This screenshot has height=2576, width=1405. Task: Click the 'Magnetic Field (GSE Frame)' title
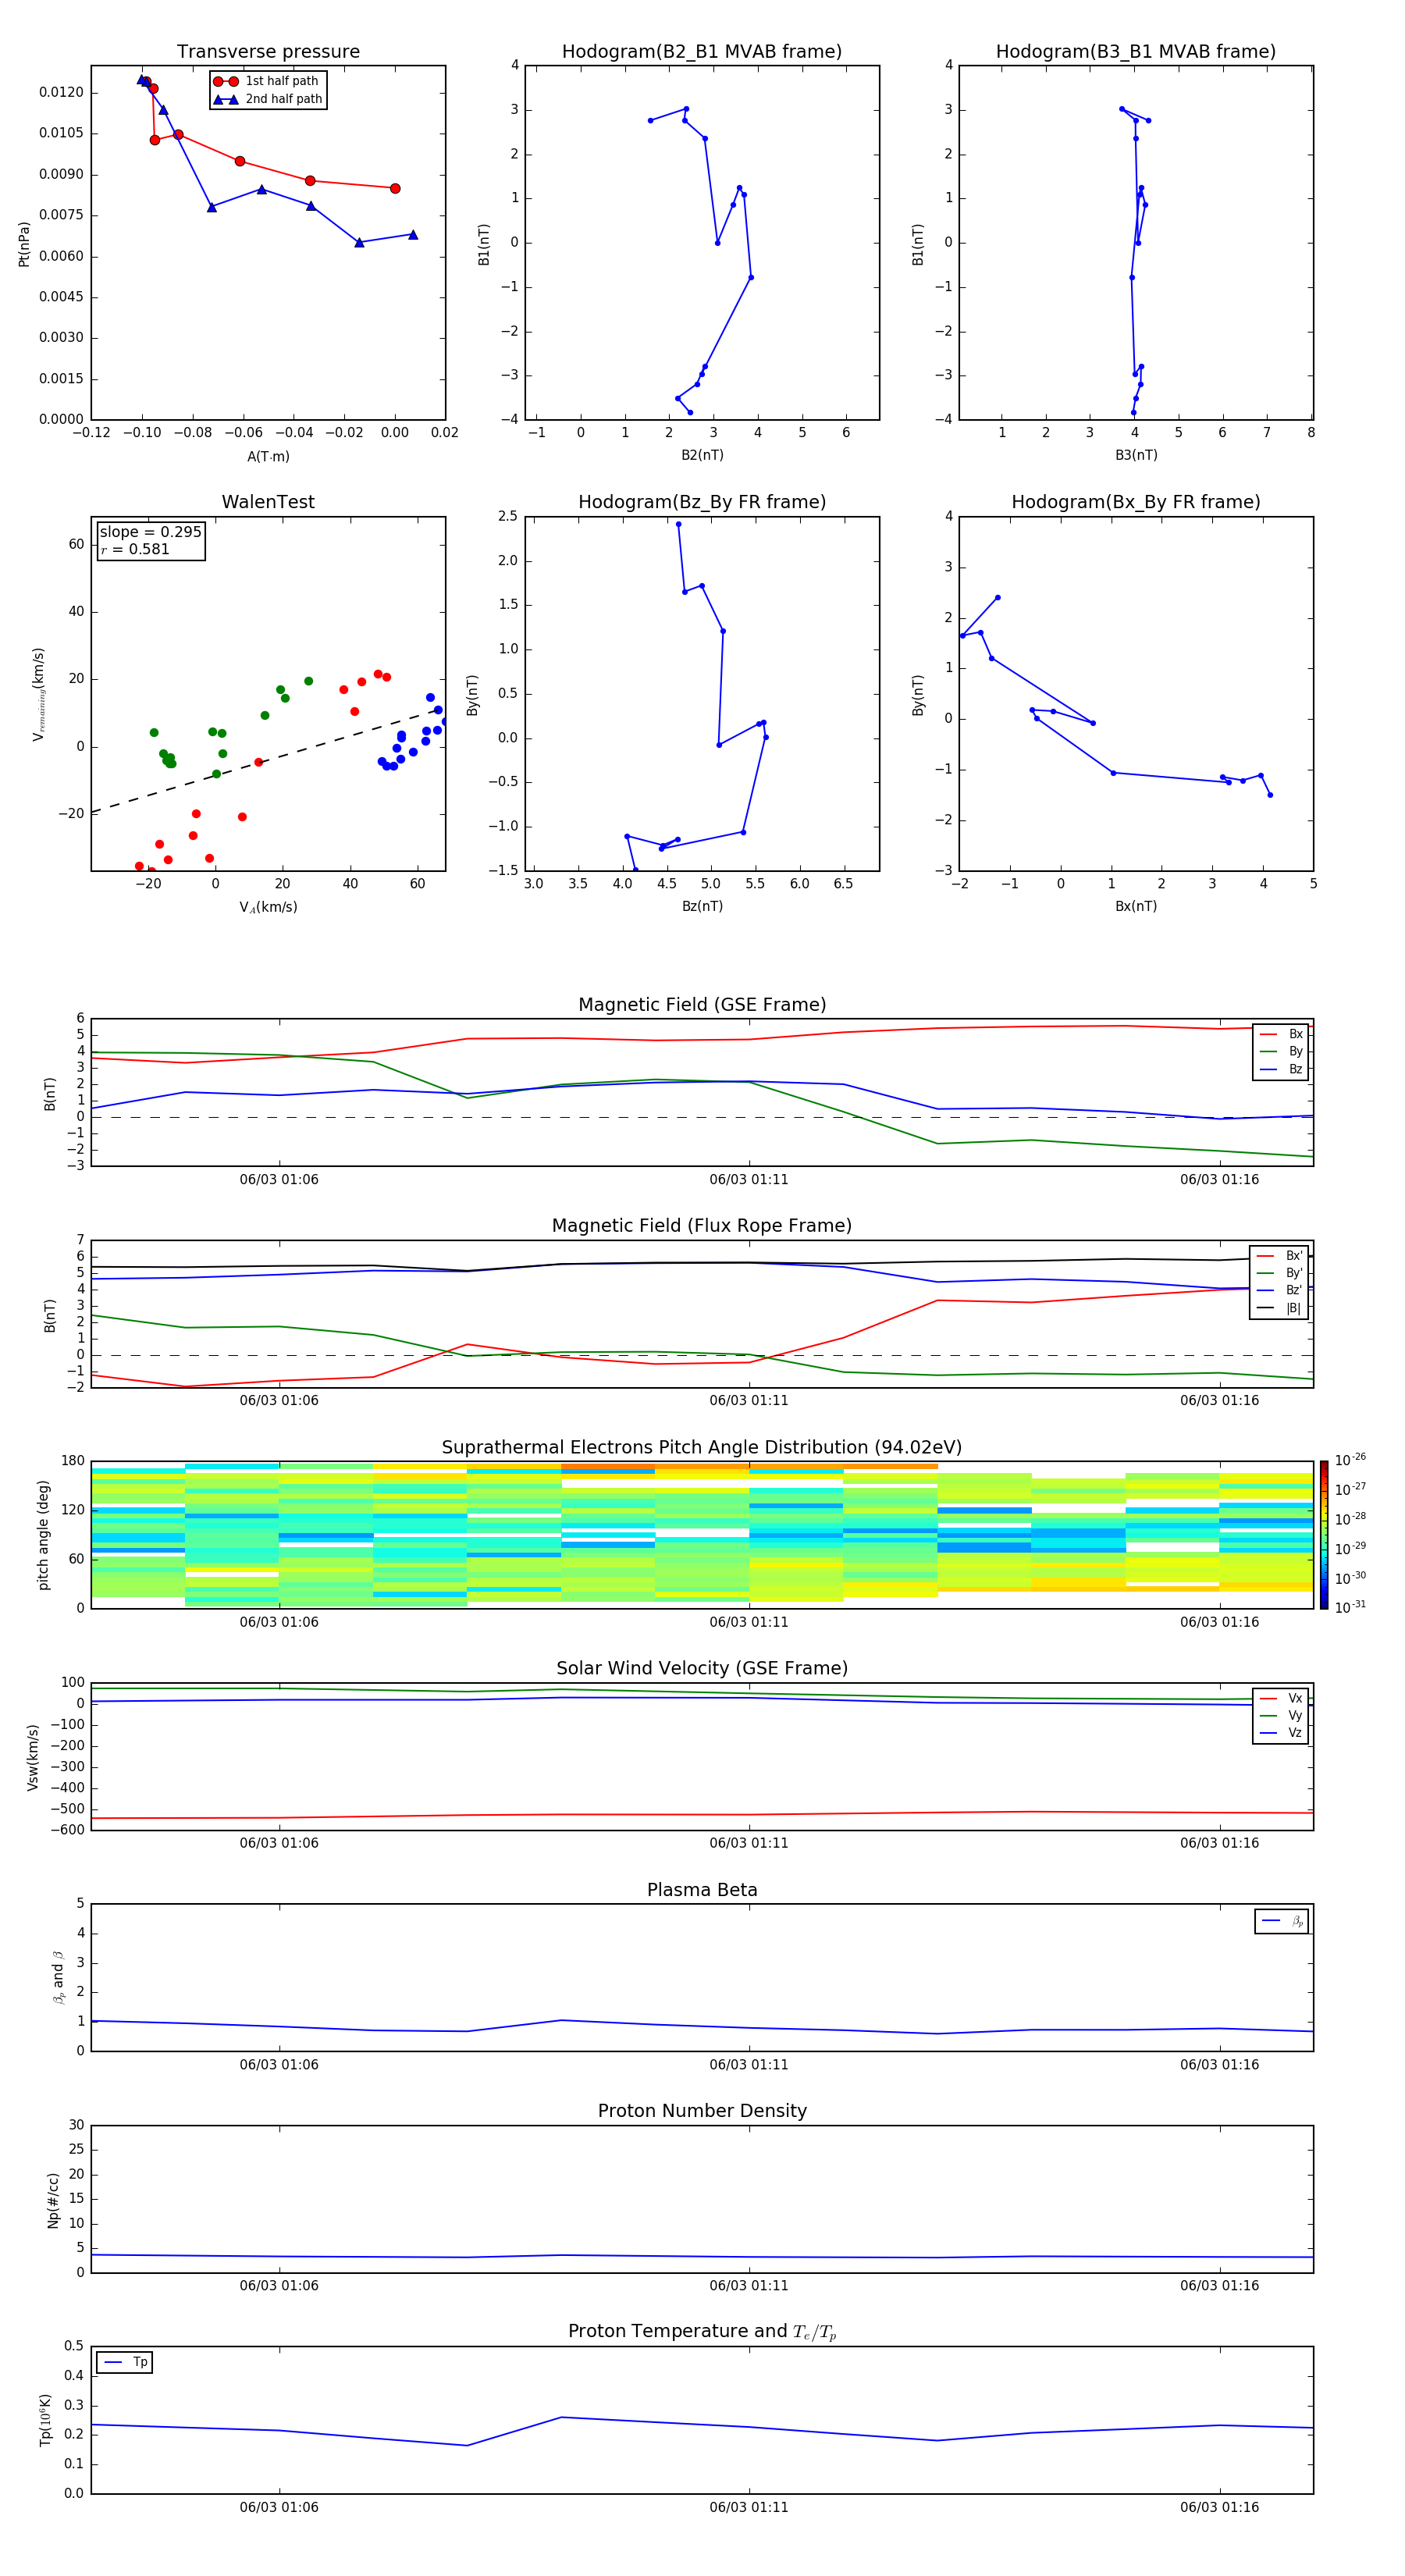pyautogui.click(x=702, y=1005)
